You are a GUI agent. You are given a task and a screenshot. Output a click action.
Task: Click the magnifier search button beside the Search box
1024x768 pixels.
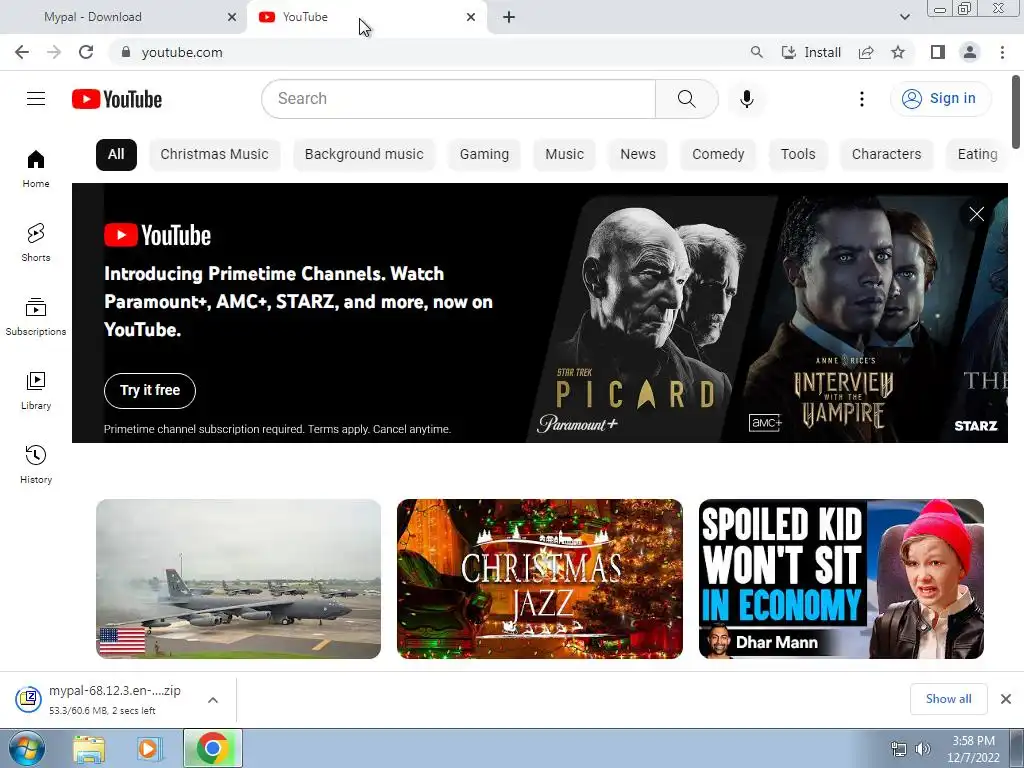[686, 99]
